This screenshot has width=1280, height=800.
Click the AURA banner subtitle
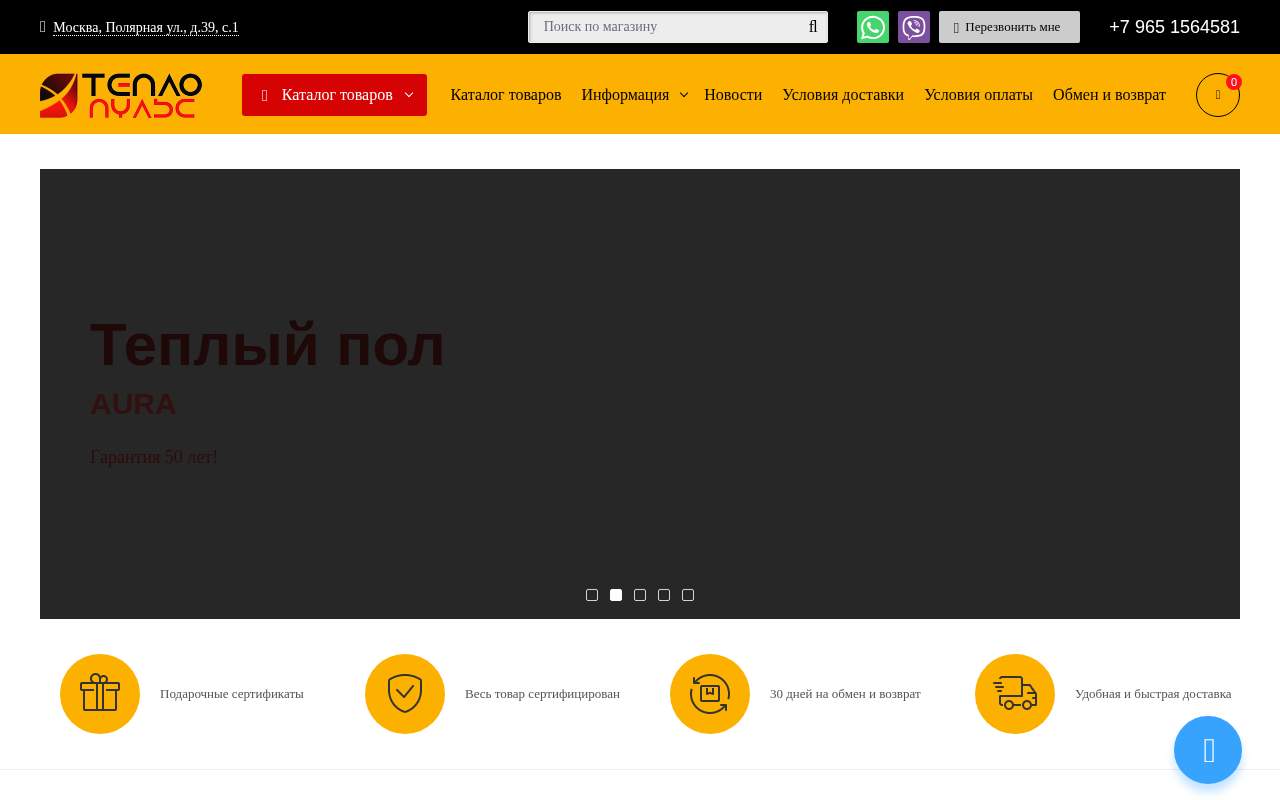click(133, 404)
